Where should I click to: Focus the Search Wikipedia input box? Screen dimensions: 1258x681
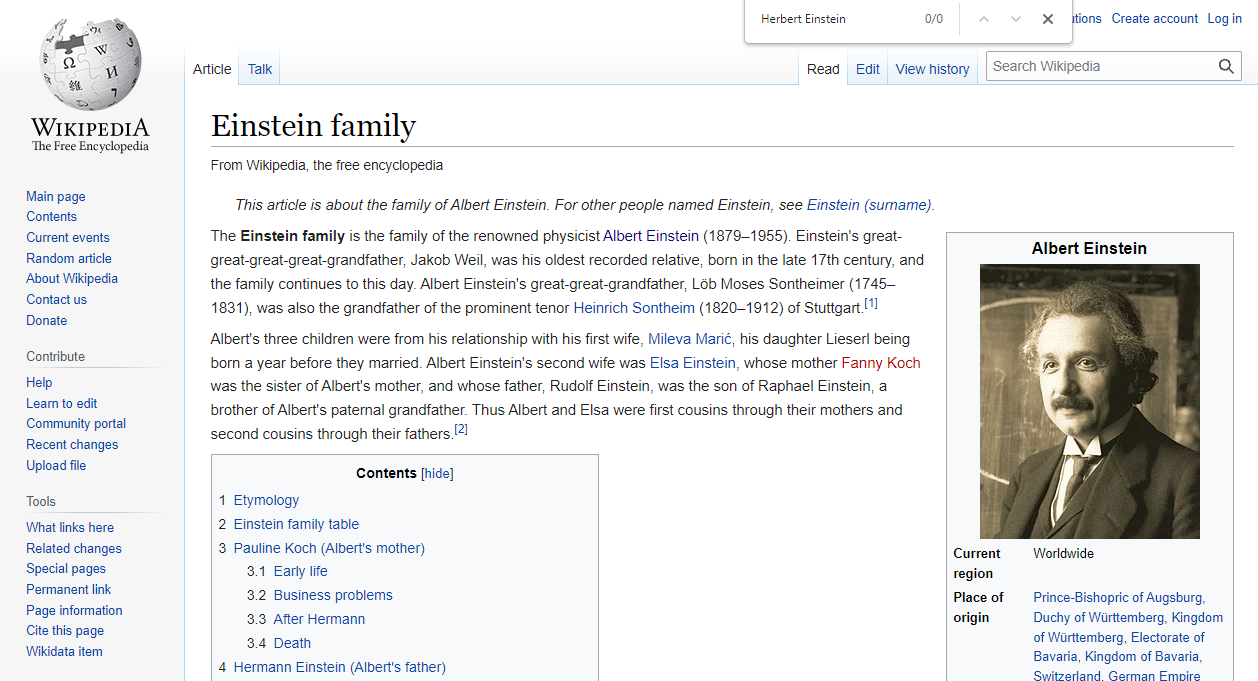pyautogui.click(x=1101, y=67)
